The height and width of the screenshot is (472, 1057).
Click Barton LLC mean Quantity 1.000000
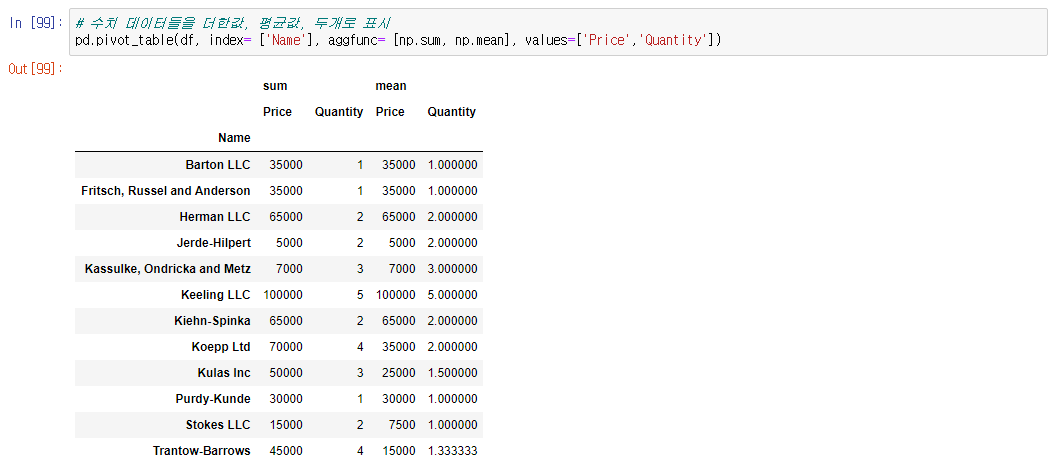[x=452, y=165]
